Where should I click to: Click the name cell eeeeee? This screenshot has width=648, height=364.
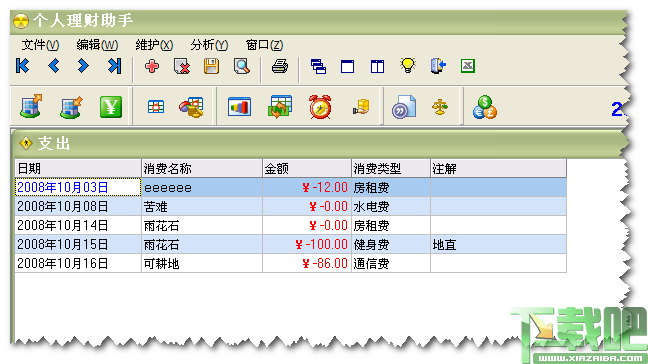[x=202, y=188]
